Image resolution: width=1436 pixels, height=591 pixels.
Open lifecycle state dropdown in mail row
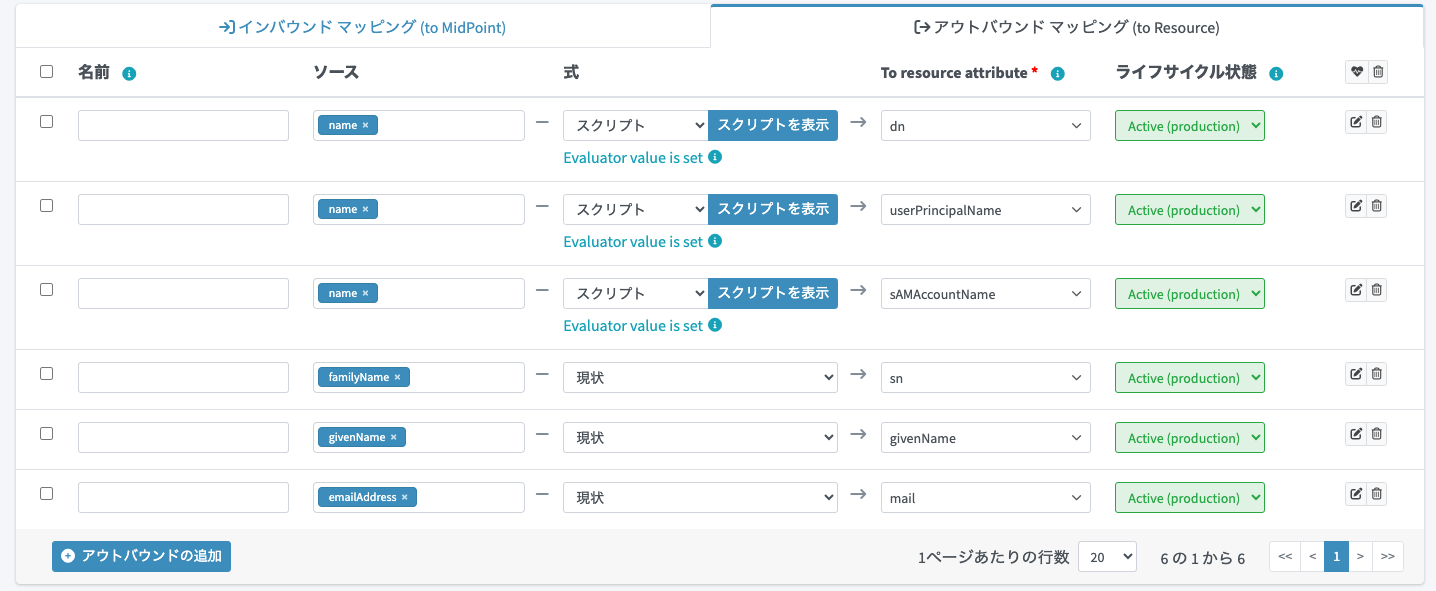[x=1190, y=497]
